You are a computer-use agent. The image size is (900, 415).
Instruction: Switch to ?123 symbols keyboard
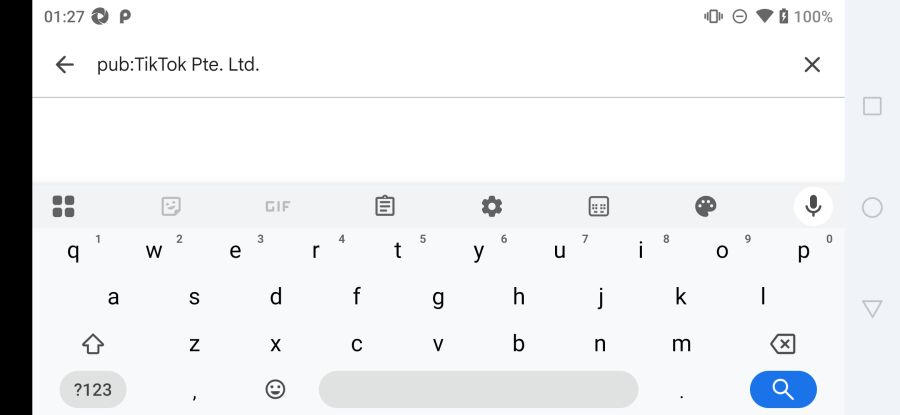tap(93, 389)
